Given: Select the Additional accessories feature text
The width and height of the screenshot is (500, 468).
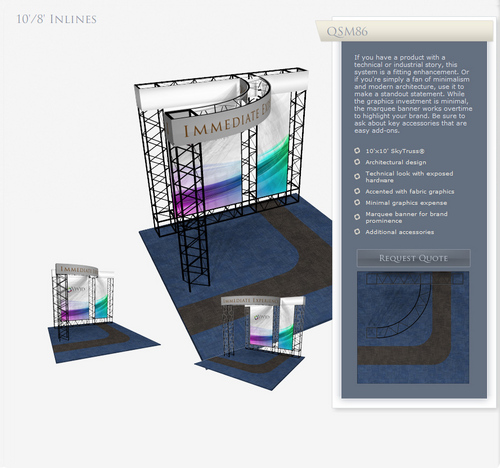Looking at the screenshot, I should [400, 232].
